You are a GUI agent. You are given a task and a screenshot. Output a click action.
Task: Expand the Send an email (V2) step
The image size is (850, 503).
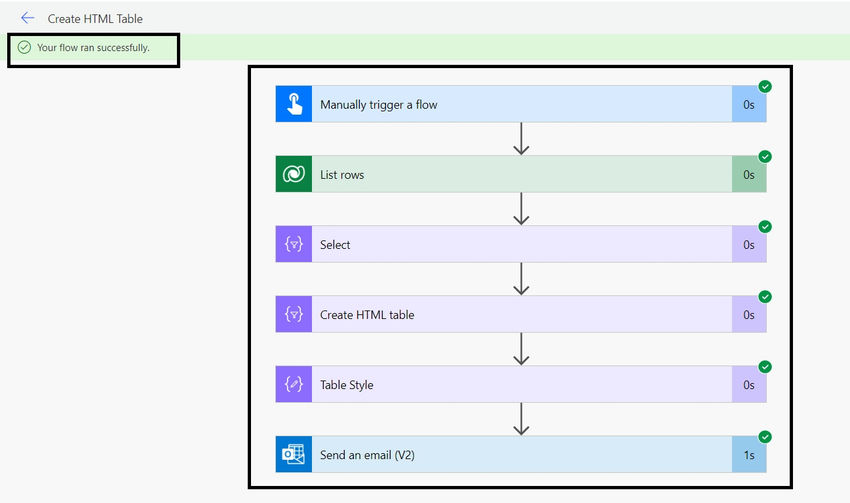521,454
